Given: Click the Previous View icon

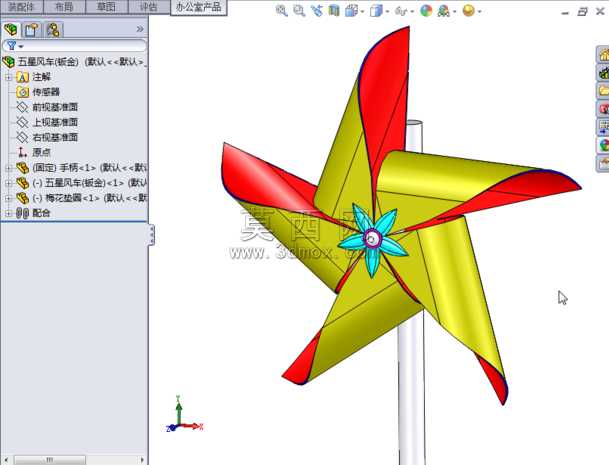Looking at the screenshot, I should pyautogui.click(x=317, y=11).
